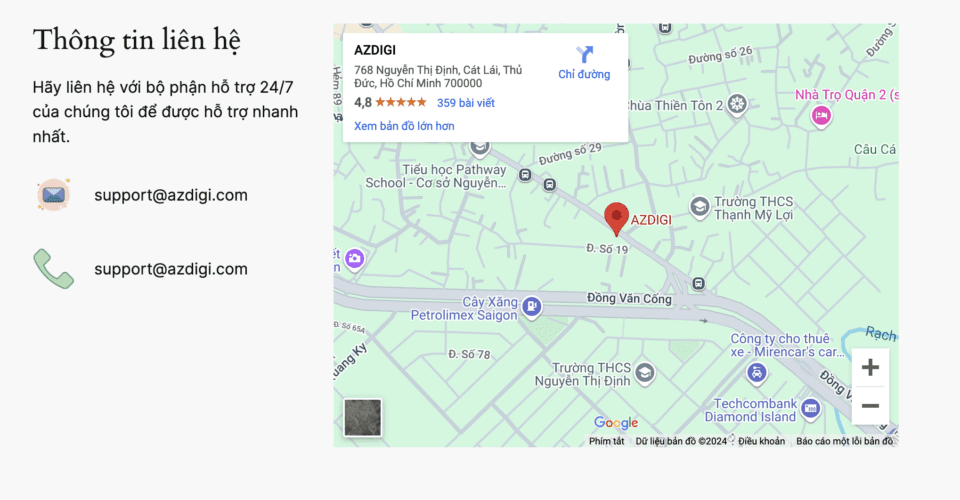Zoom out with the minus button
Image resolution: width=960 pixels, height=500 pixels.
pos(870,405)
